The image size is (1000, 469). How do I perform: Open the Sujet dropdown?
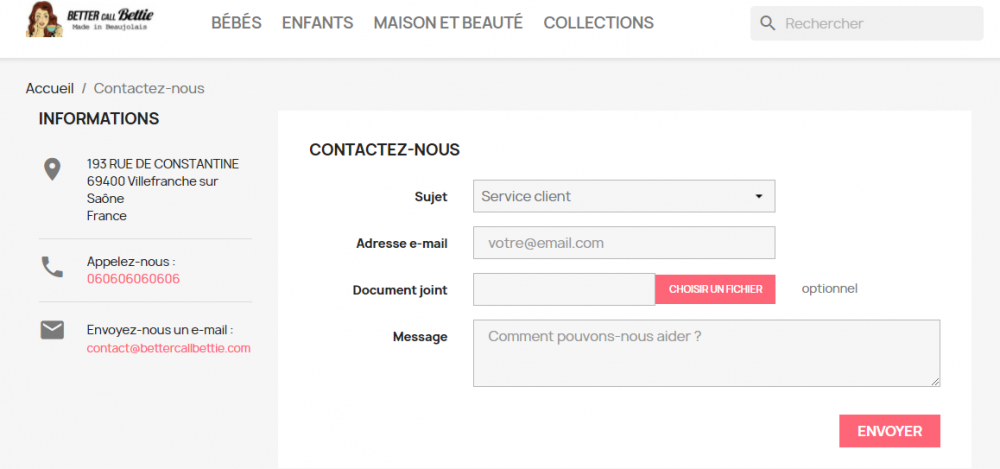point(623,196)
